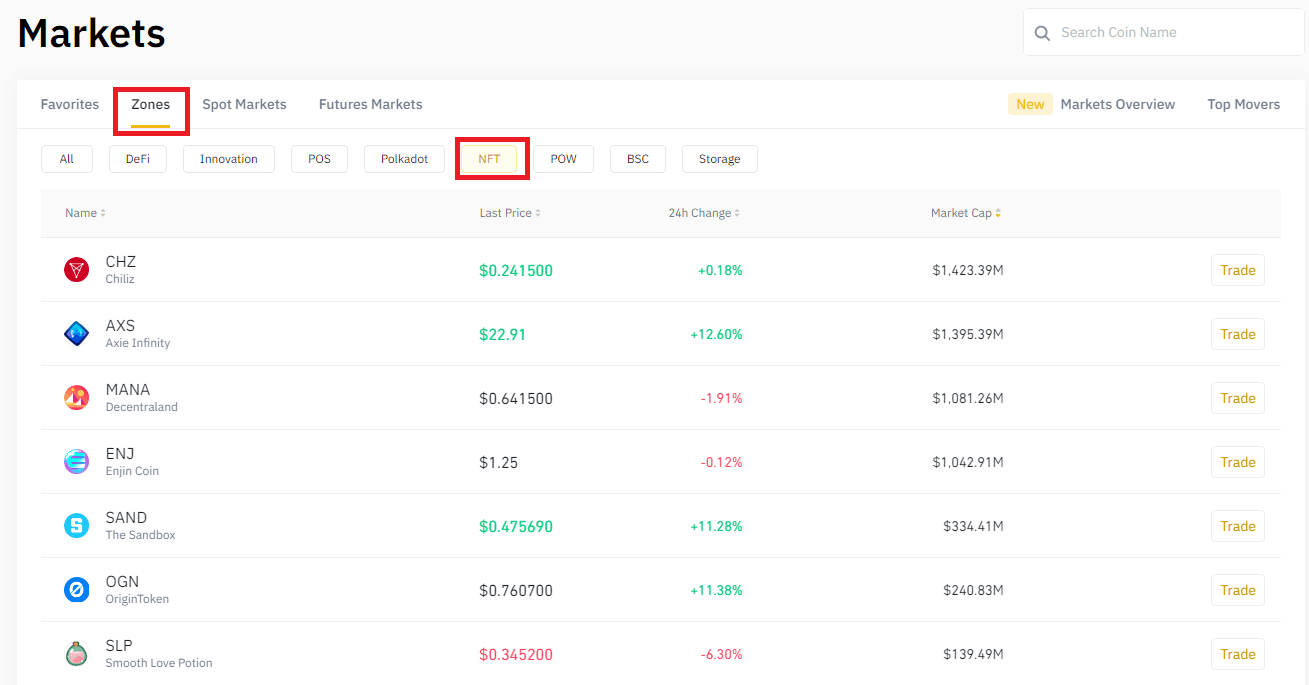
Task: Sort by Last Price column header
Action: (510, 213)
